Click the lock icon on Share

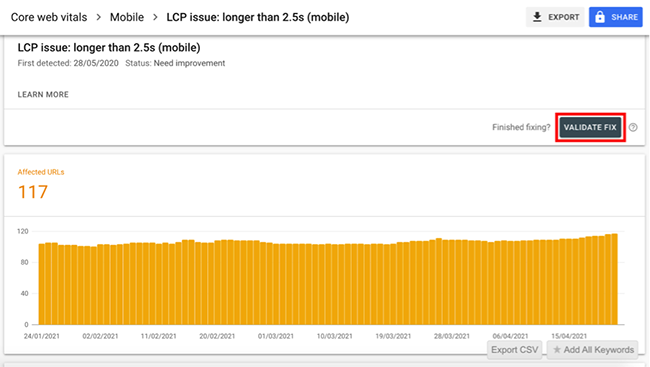[600, 17]
